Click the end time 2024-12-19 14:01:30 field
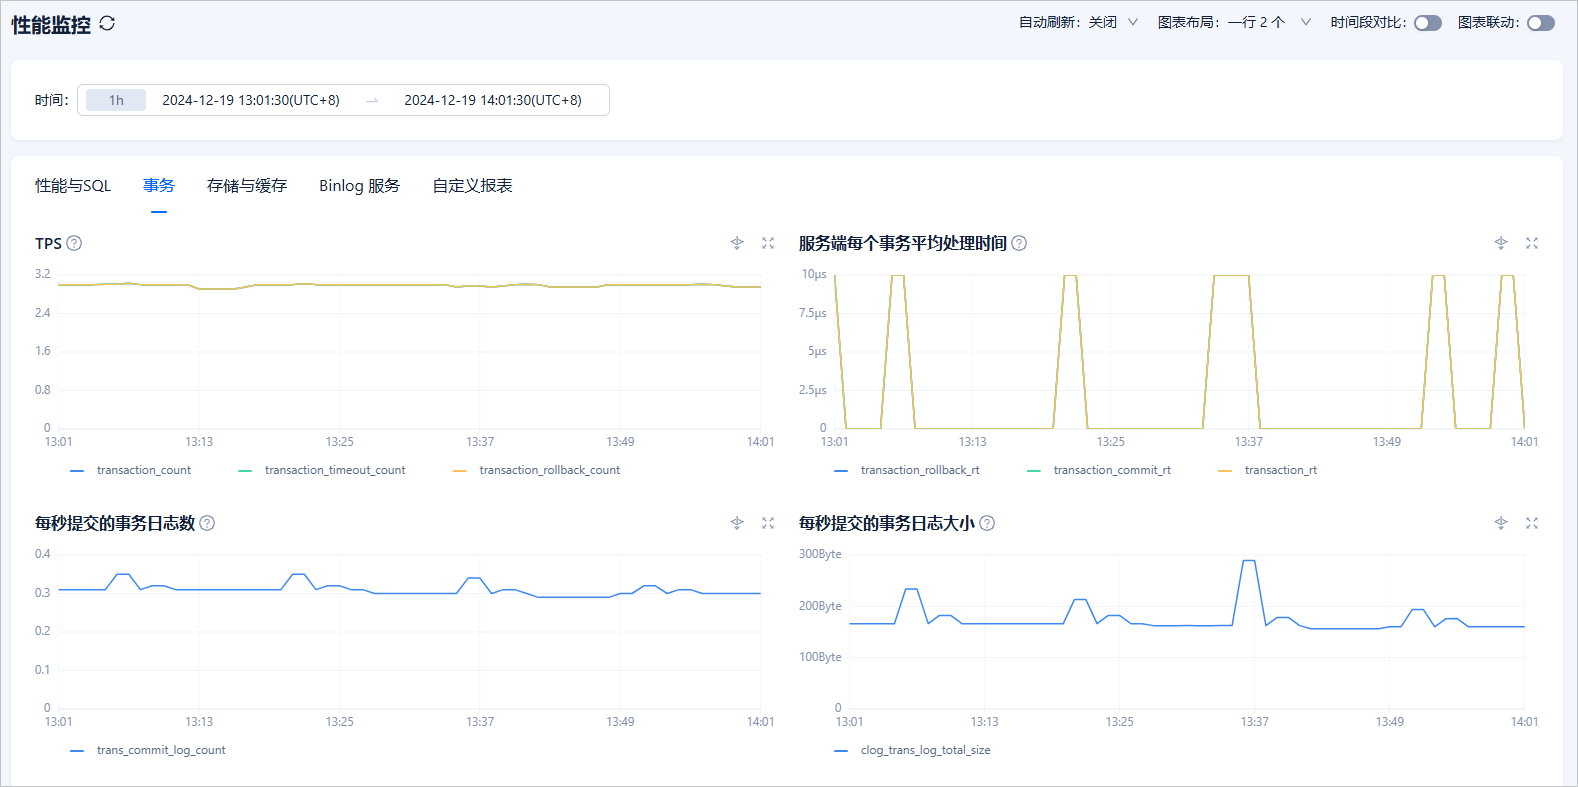 [x=493, y=100]
